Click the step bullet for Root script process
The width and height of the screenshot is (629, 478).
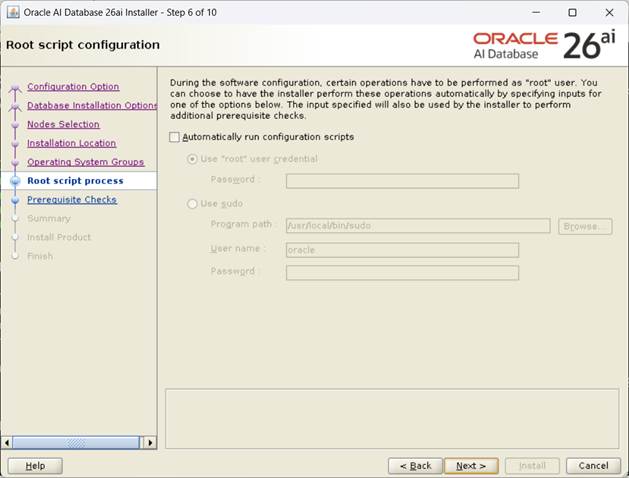[x=15, y=181]
